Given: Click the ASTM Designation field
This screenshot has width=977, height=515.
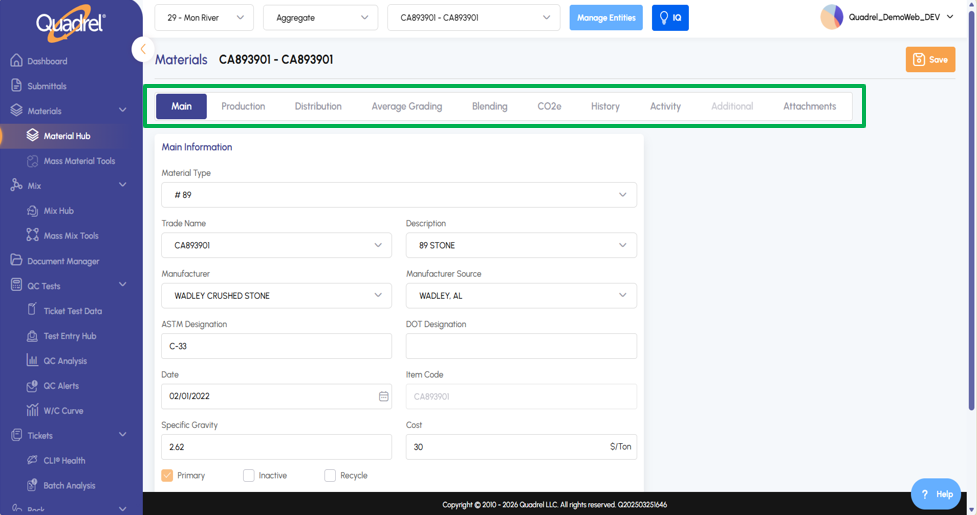Looking at the screenshot, I should (276, 346).
